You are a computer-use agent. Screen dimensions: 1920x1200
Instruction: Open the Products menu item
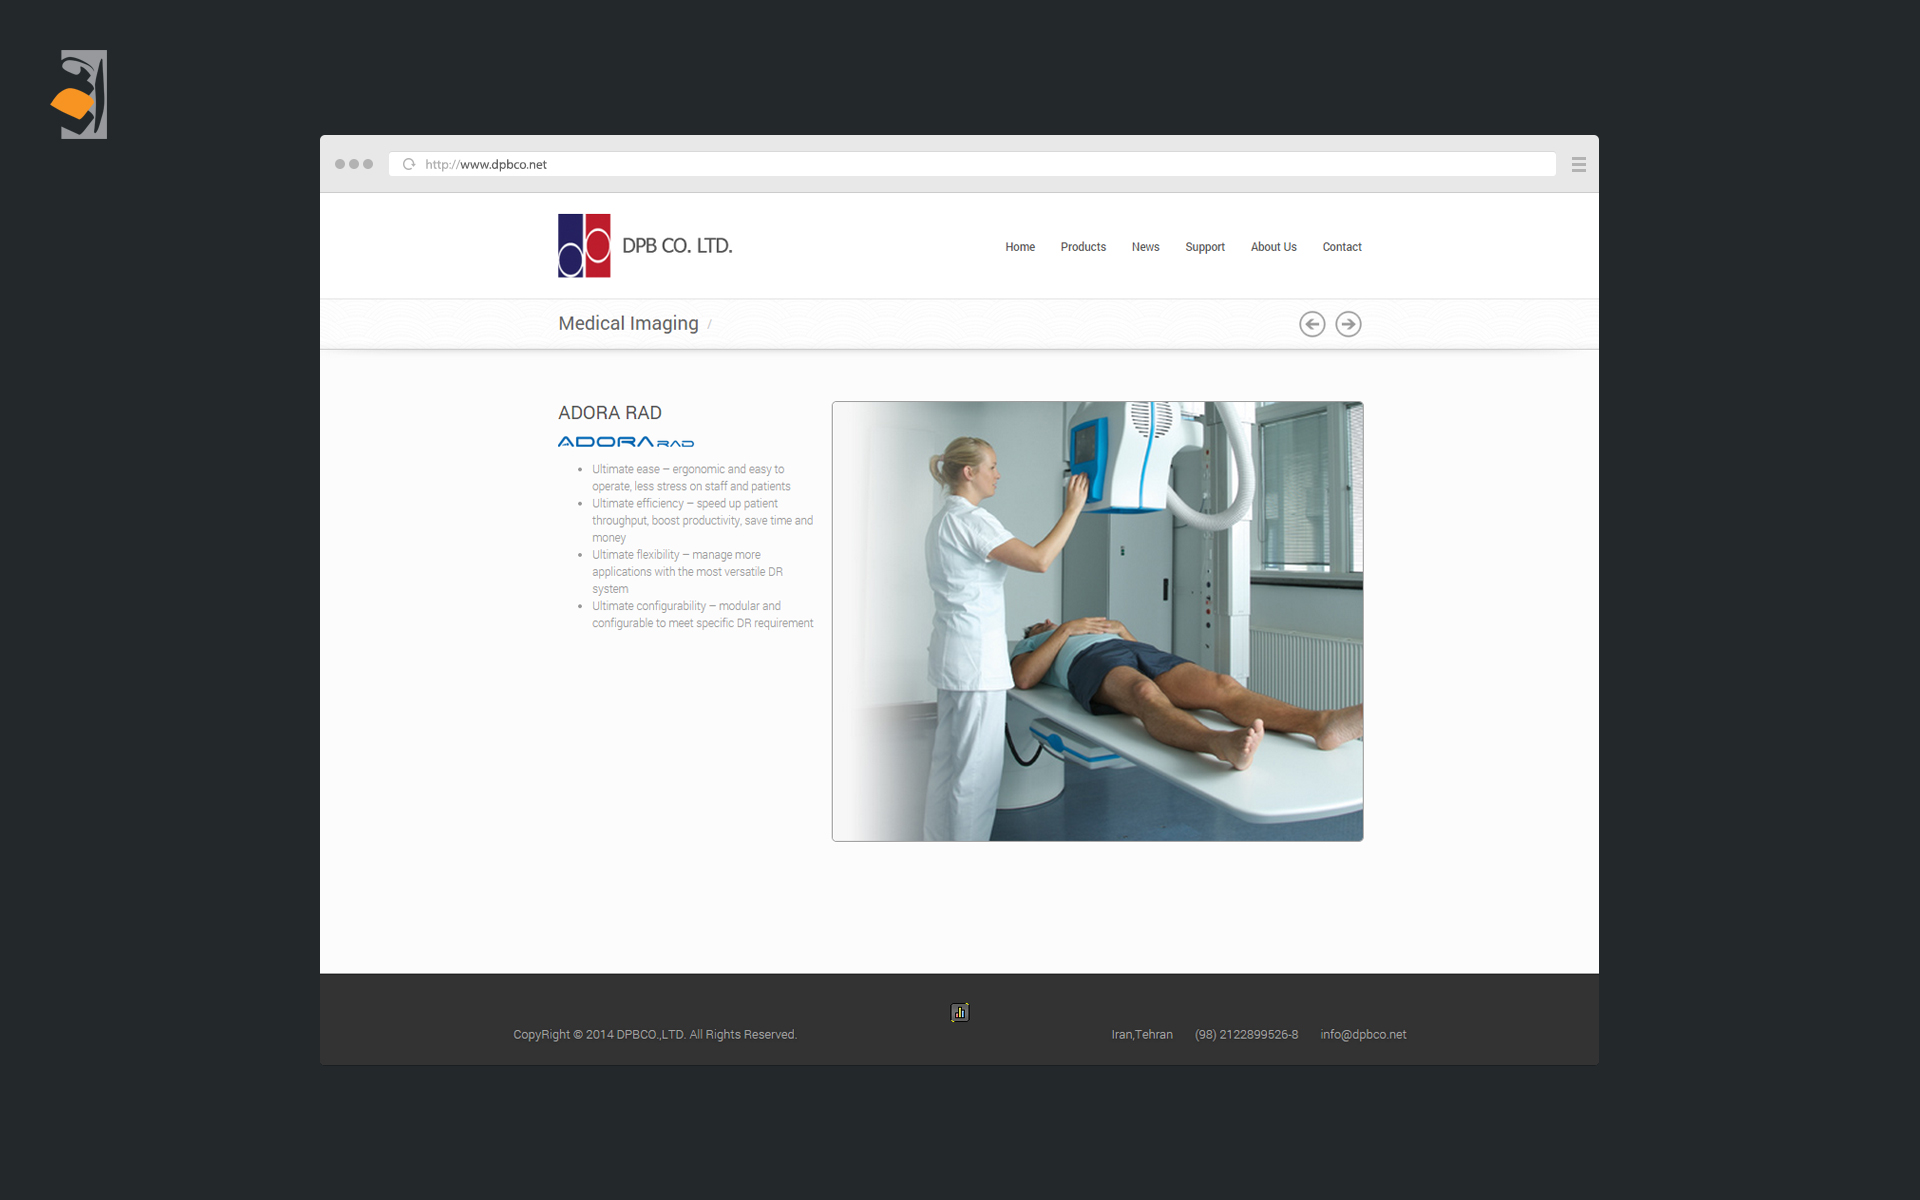(1083, 247)
